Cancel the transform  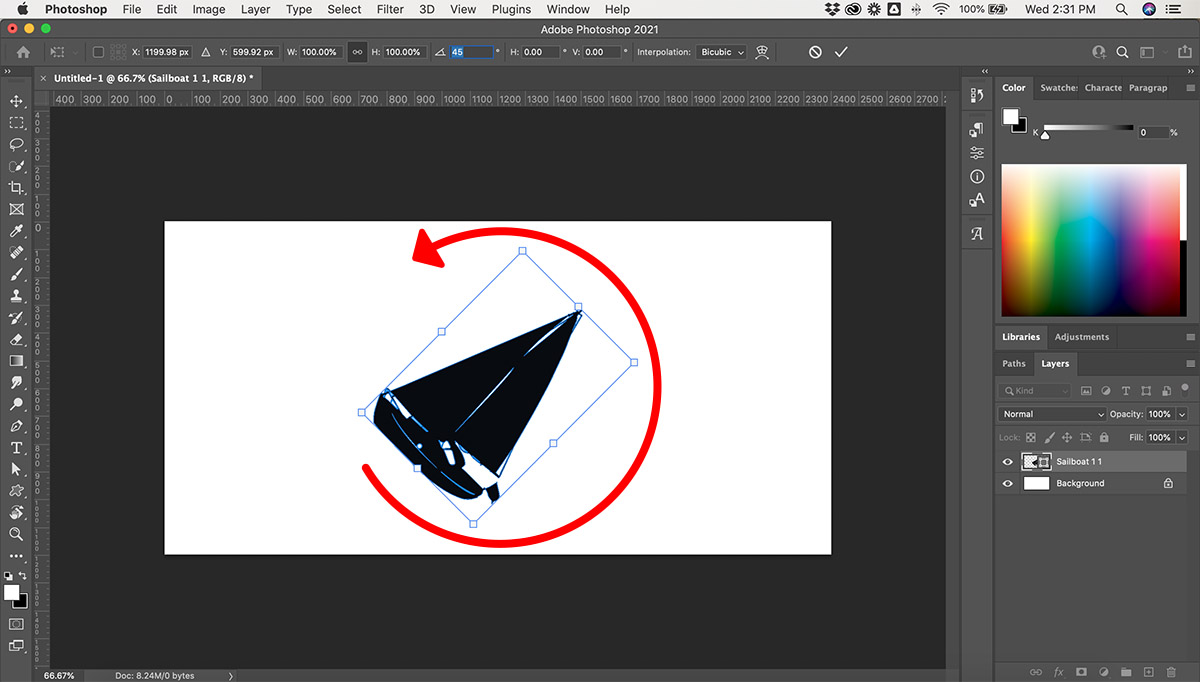tap(815, 52)
